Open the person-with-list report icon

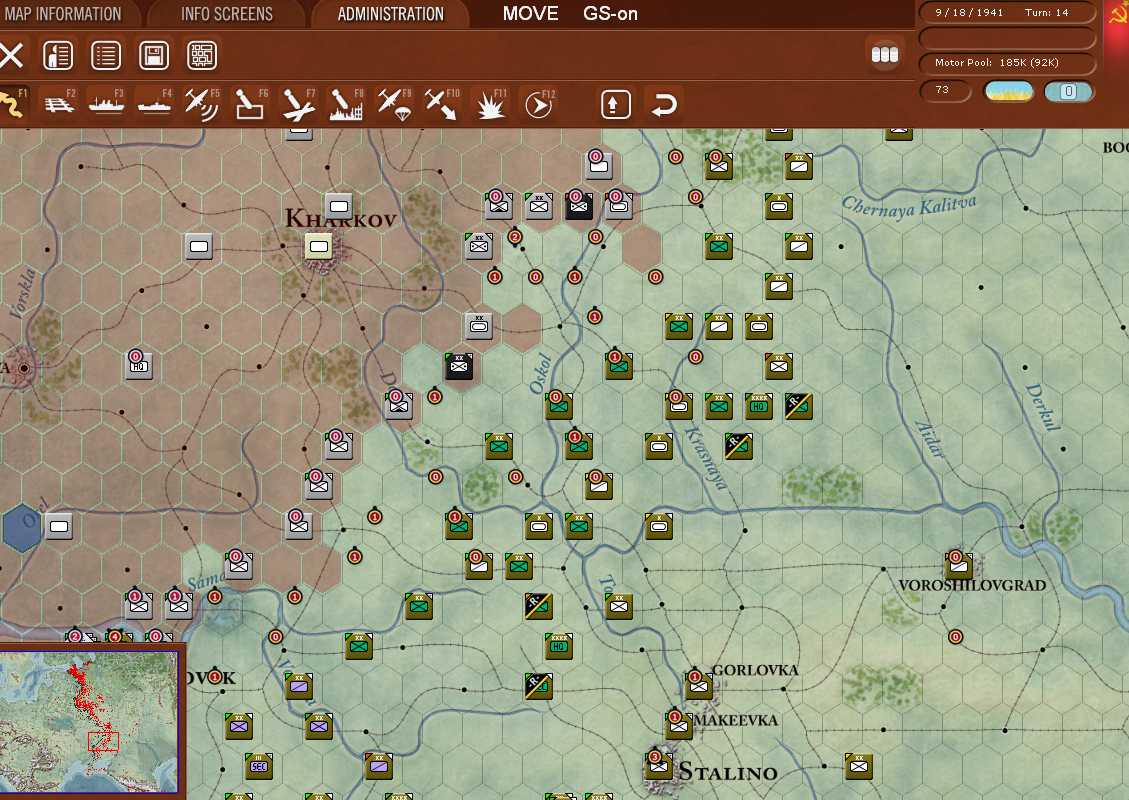tap(58, 55)
